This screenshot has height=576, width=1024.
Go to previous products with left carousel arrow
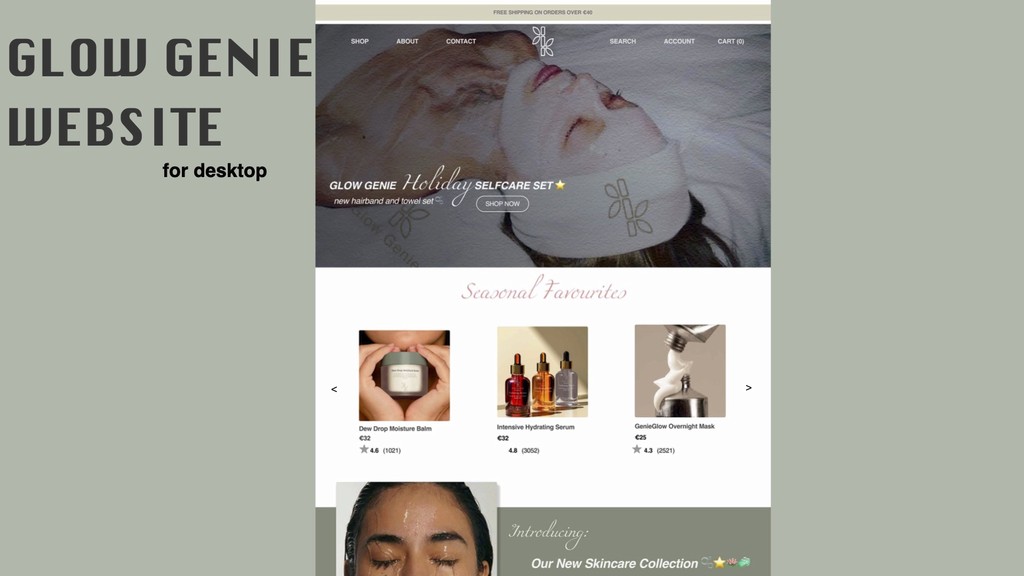(x=334, y=389)
